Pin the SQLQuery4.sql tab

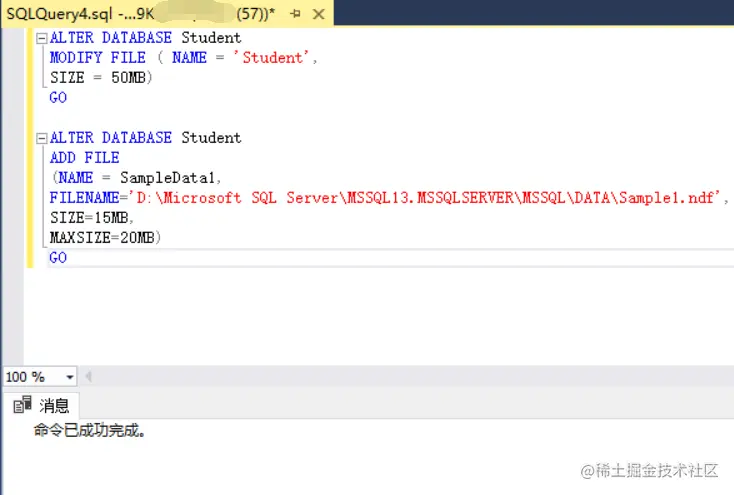tap(295, 14)
